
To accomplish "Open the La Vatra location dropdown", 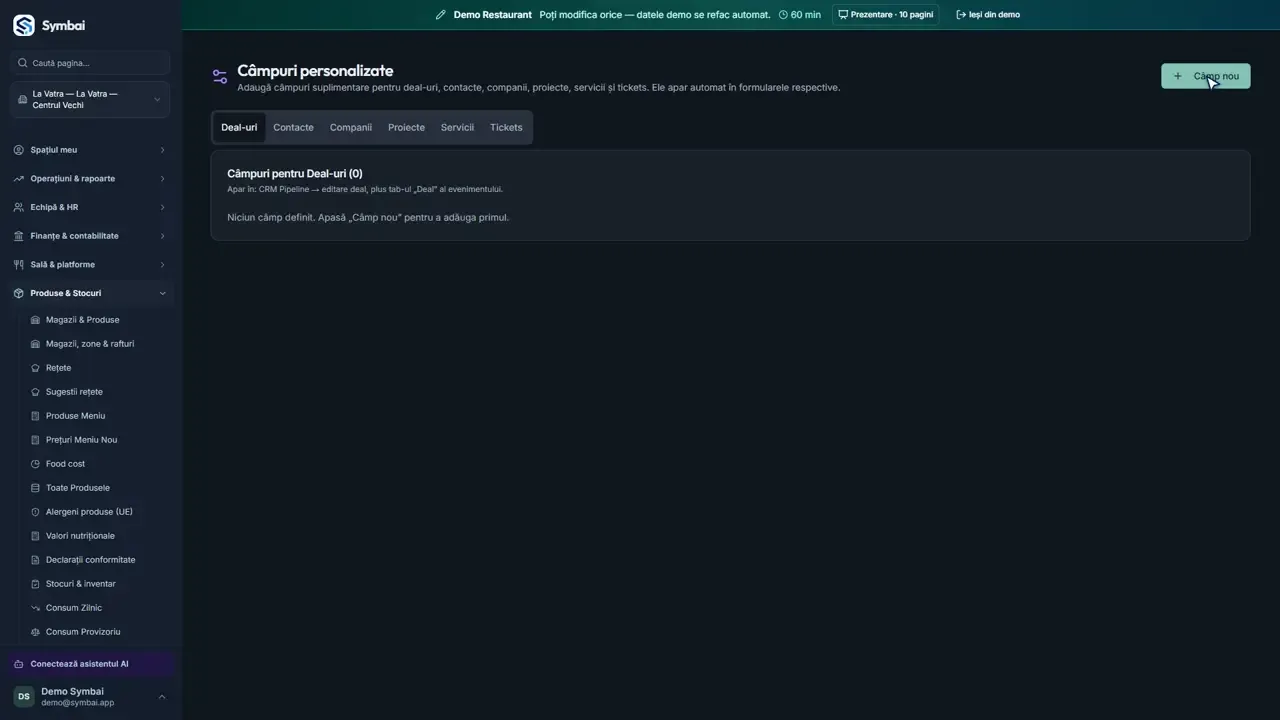I will point(90,100).
